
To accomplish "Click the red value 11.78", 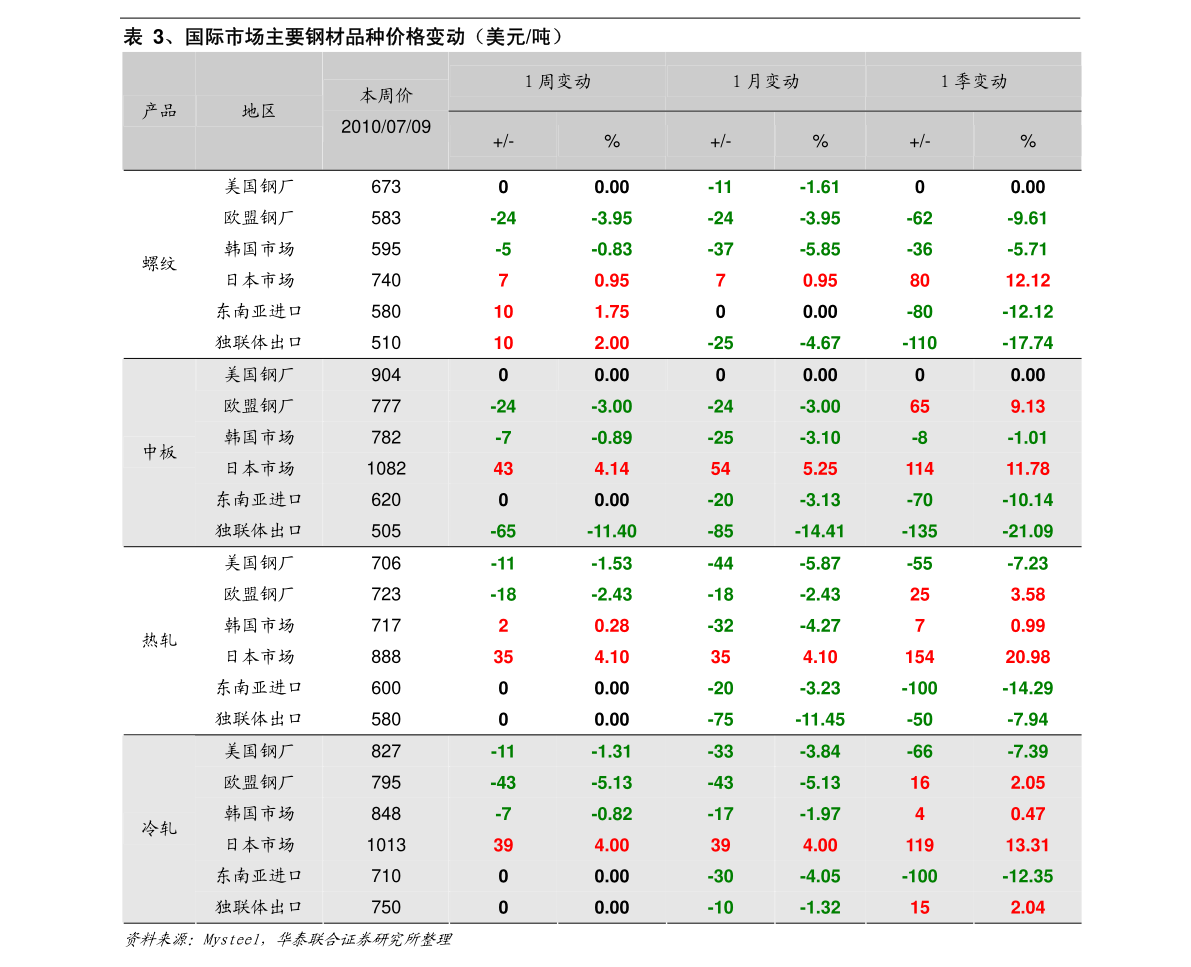I will click(1028, 469).
